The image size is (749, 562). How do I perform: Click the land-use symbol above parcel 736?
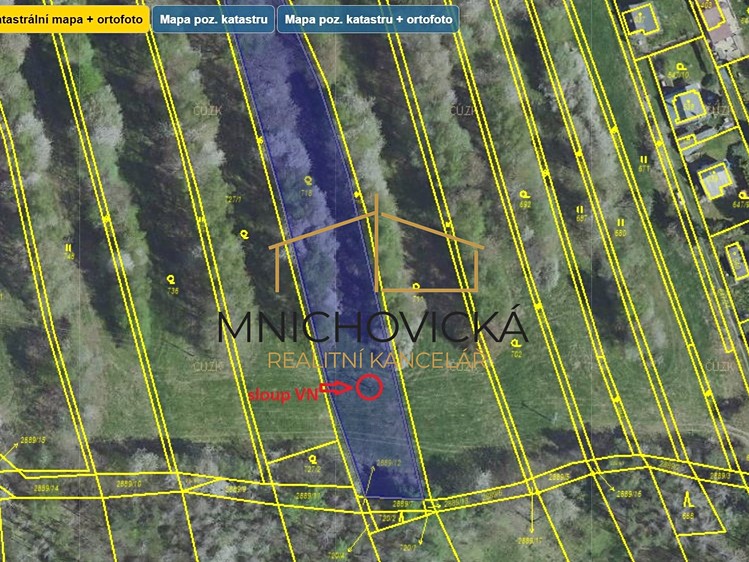point(171,279)
